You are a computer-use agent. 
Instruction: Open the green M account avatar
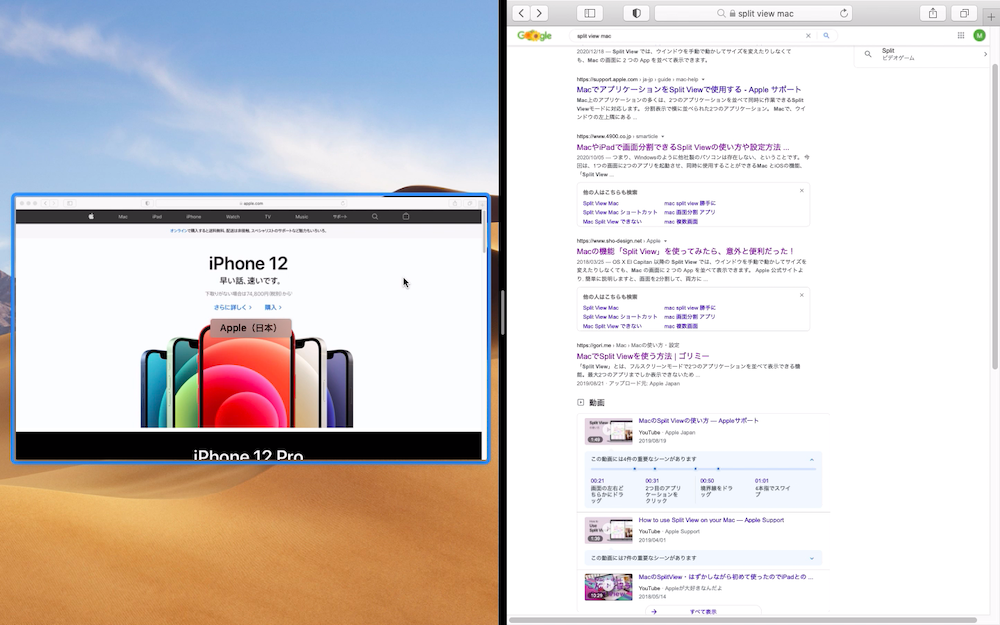[x=980, y=36]
